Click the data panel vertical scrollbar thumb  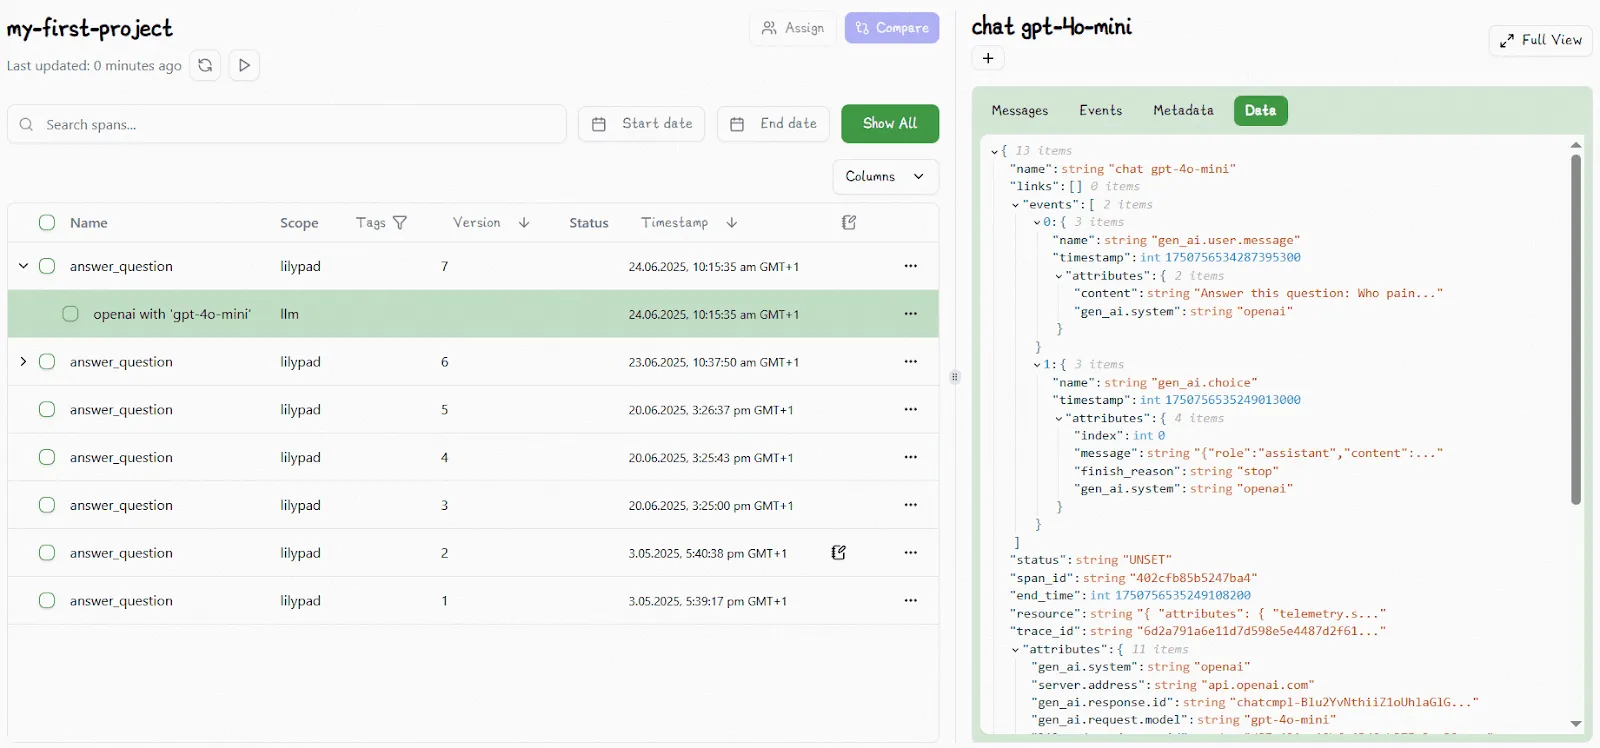1576,330
